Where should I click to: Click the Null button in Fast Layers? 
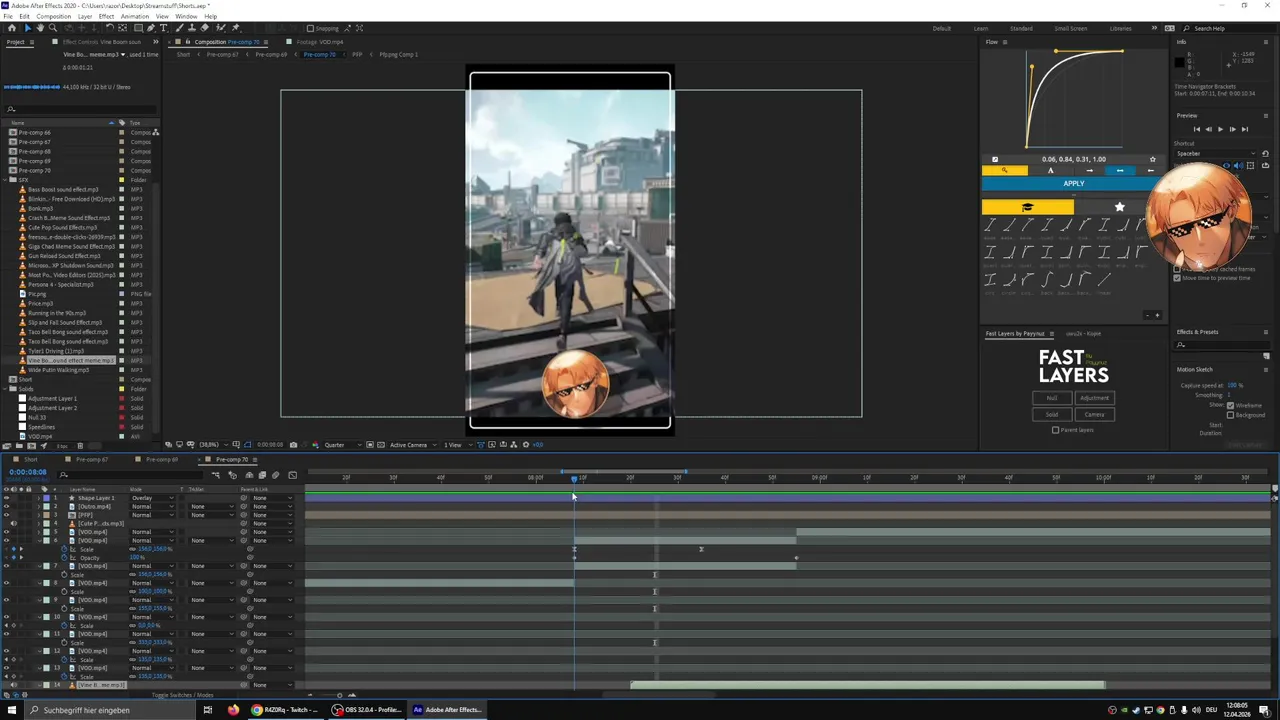click(1052, 398)
